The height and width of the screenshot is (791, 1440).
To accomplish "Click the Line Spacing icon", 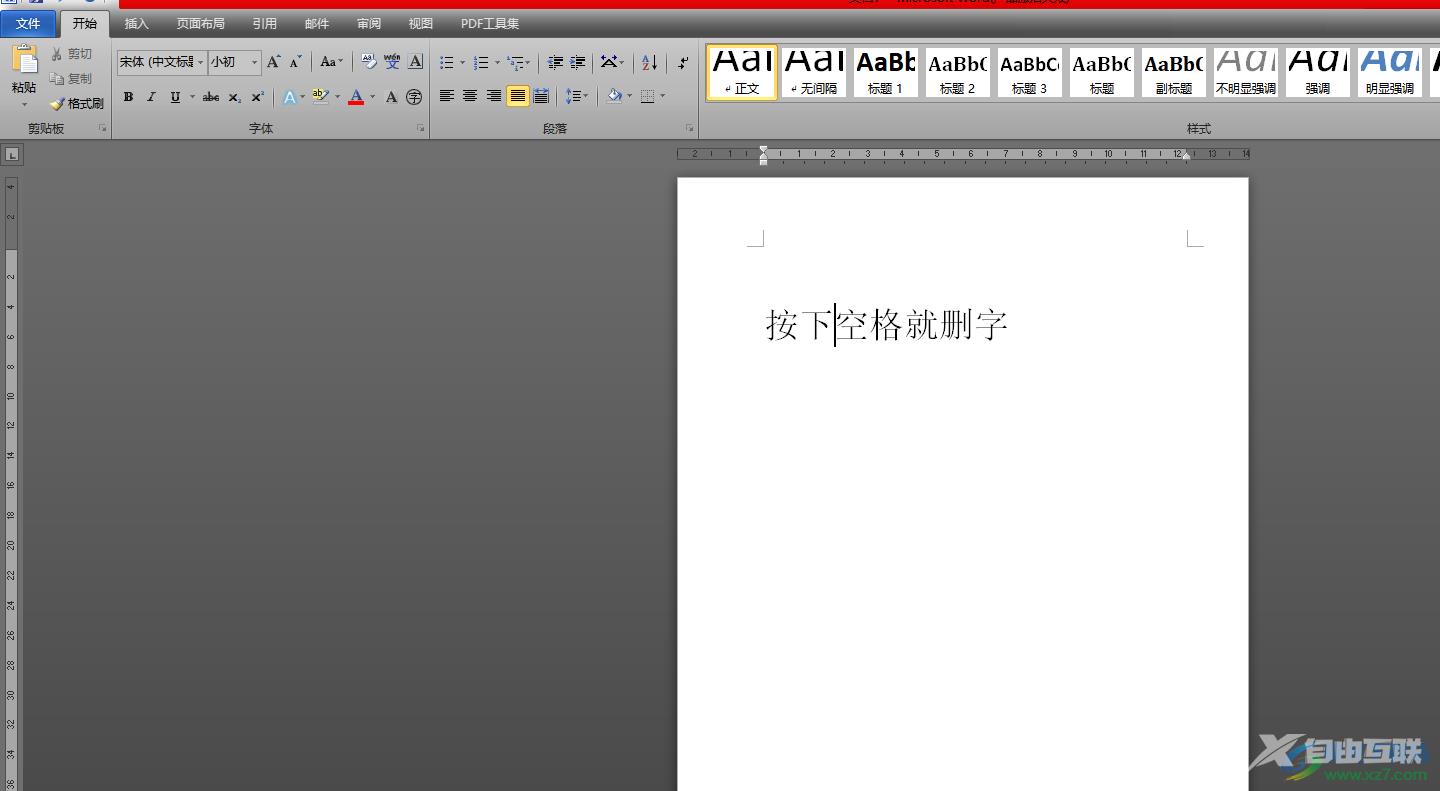I will 573,96.
